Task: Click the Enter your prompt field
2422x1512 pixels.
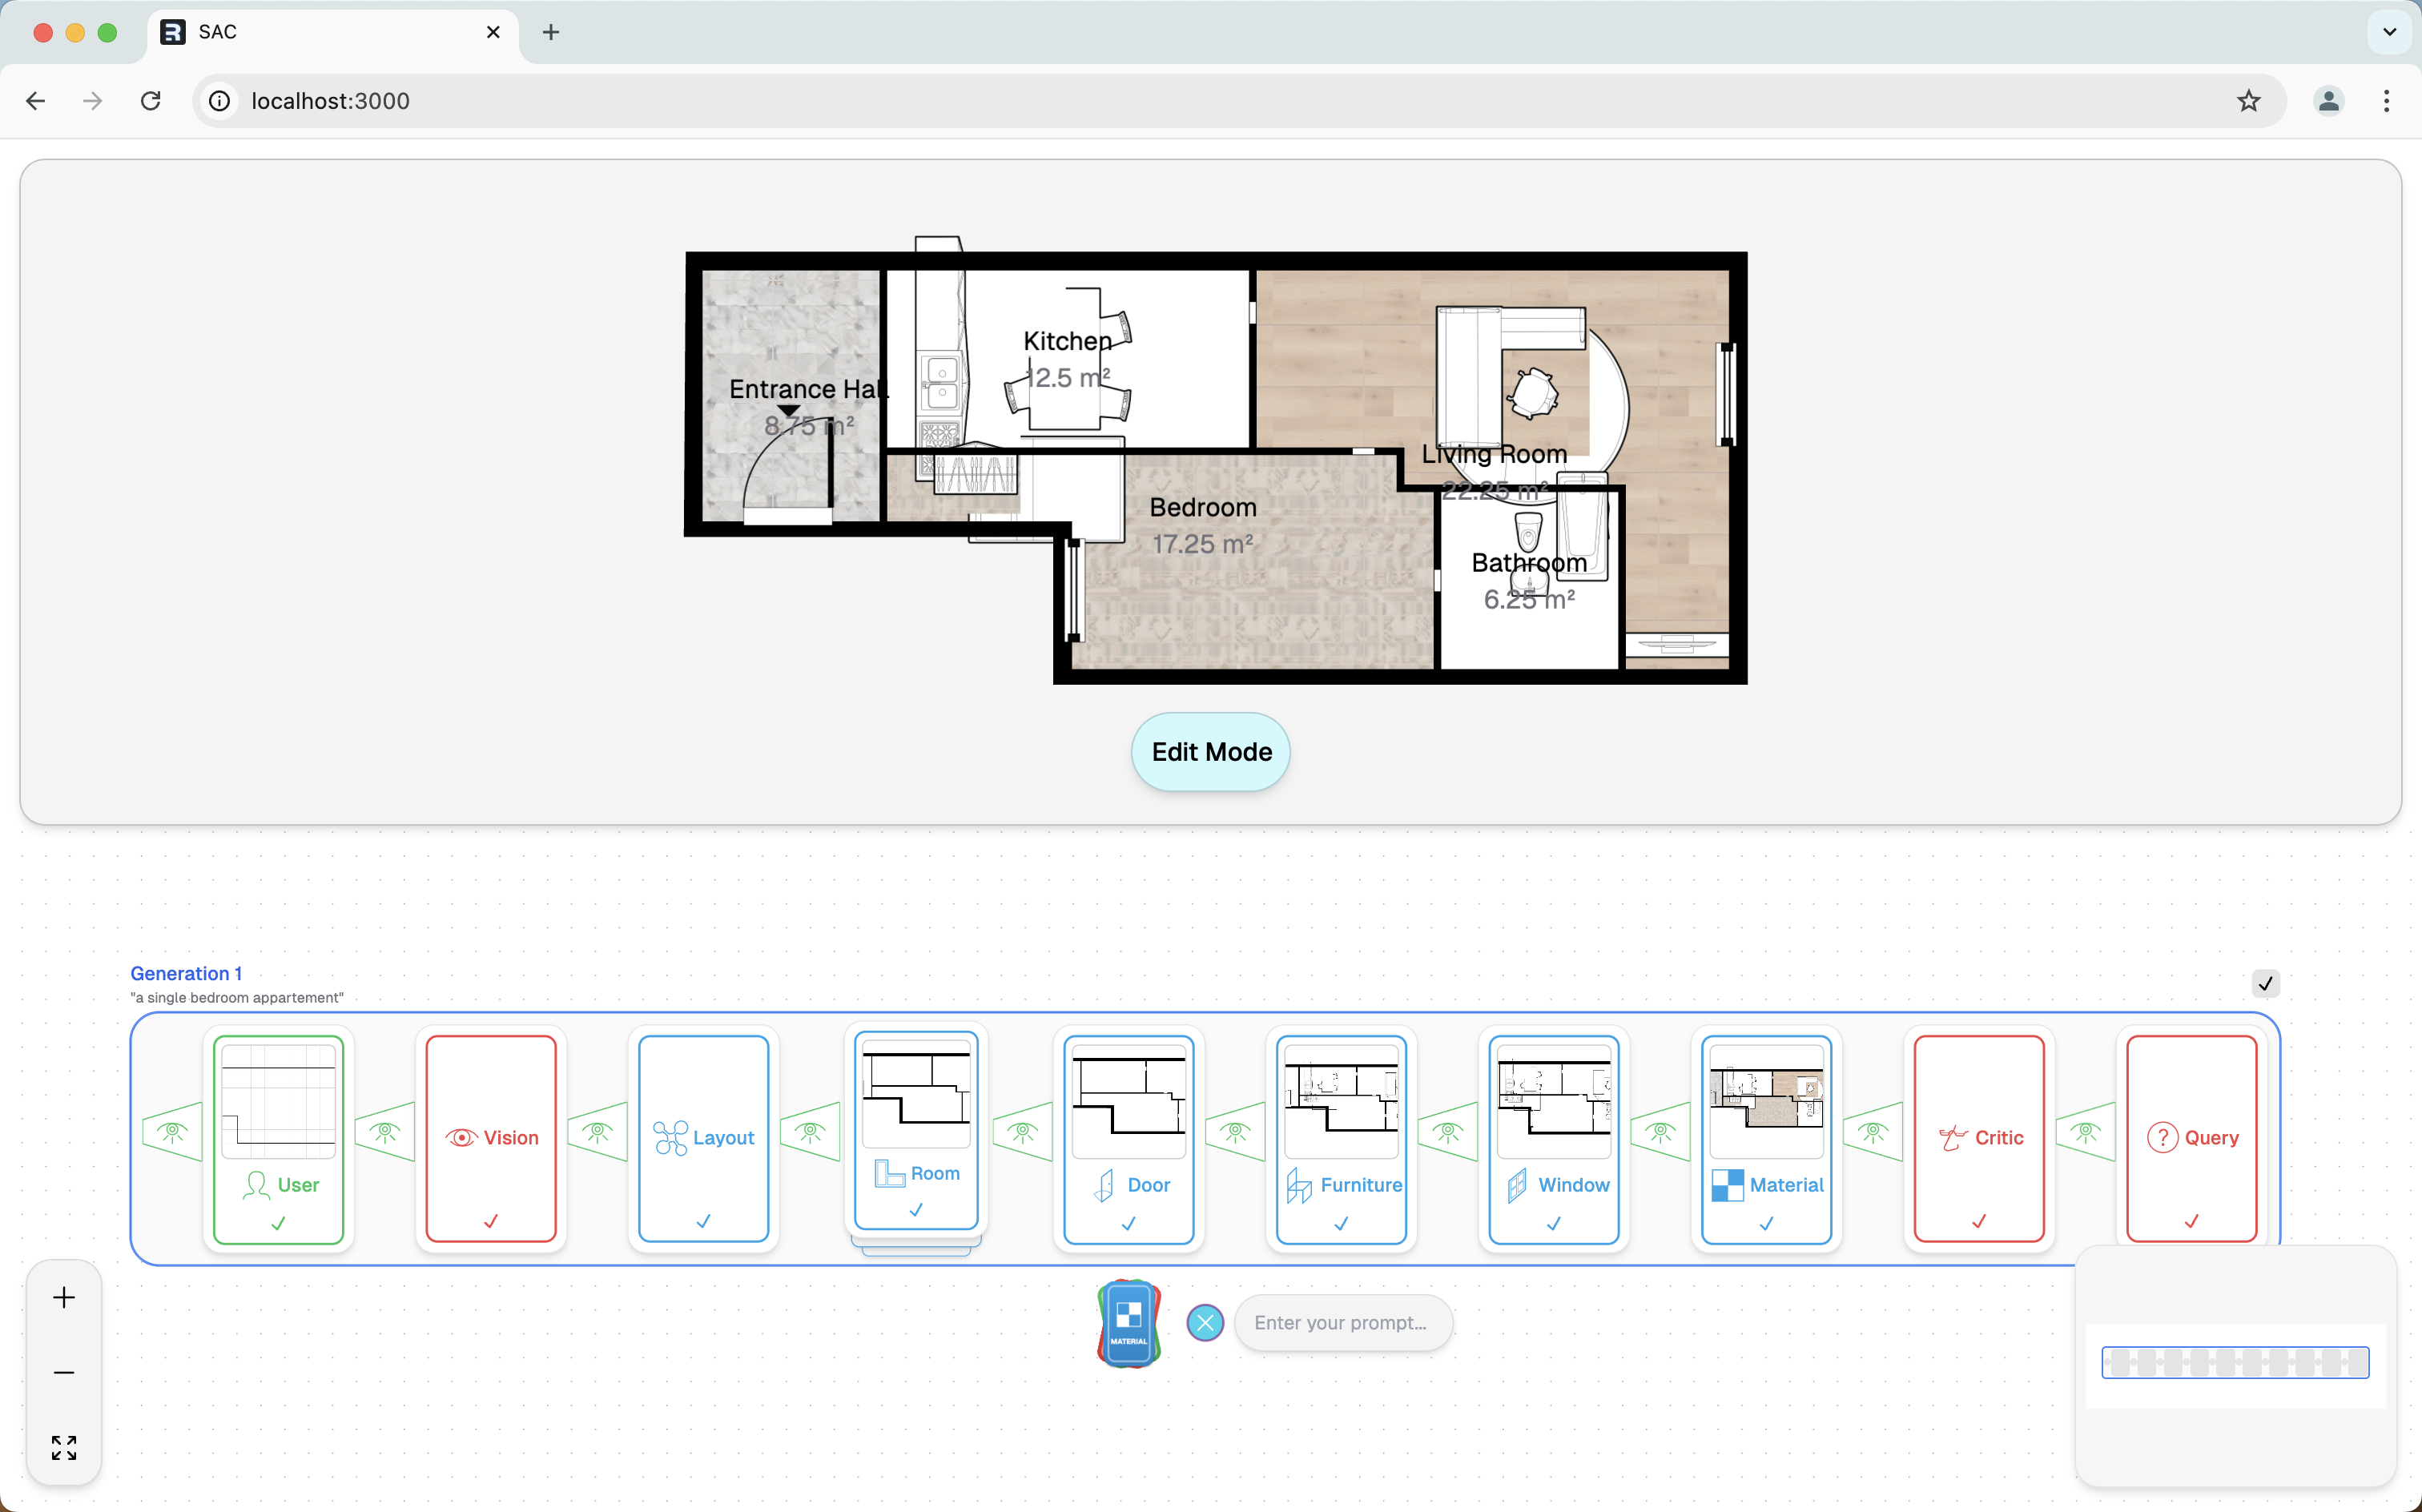Action: pyautogui.click(x=1342, y=1323)
